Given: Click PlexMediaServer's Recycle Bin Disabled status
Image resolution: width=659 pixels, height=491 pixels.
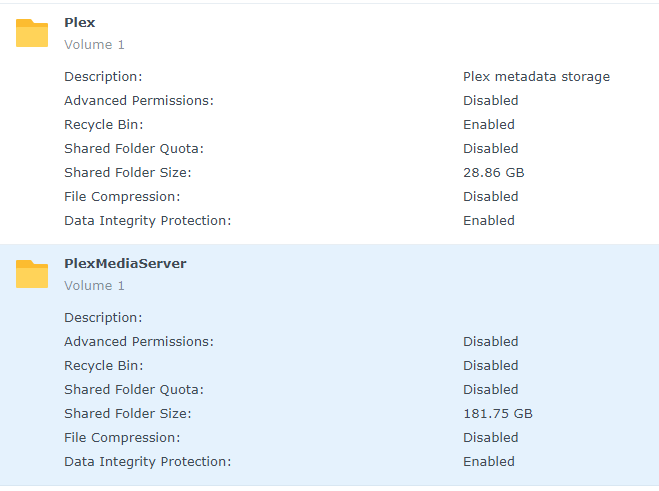Looking at the screenshot, I should (490, 366).
